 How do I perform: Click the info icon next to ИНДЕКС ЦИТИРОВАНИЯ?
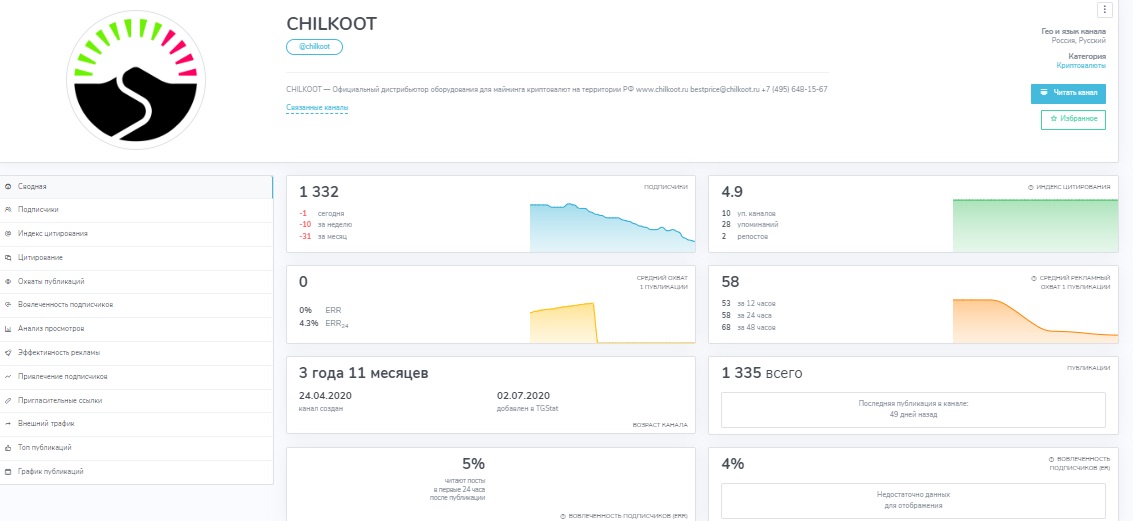[1030, 186]
